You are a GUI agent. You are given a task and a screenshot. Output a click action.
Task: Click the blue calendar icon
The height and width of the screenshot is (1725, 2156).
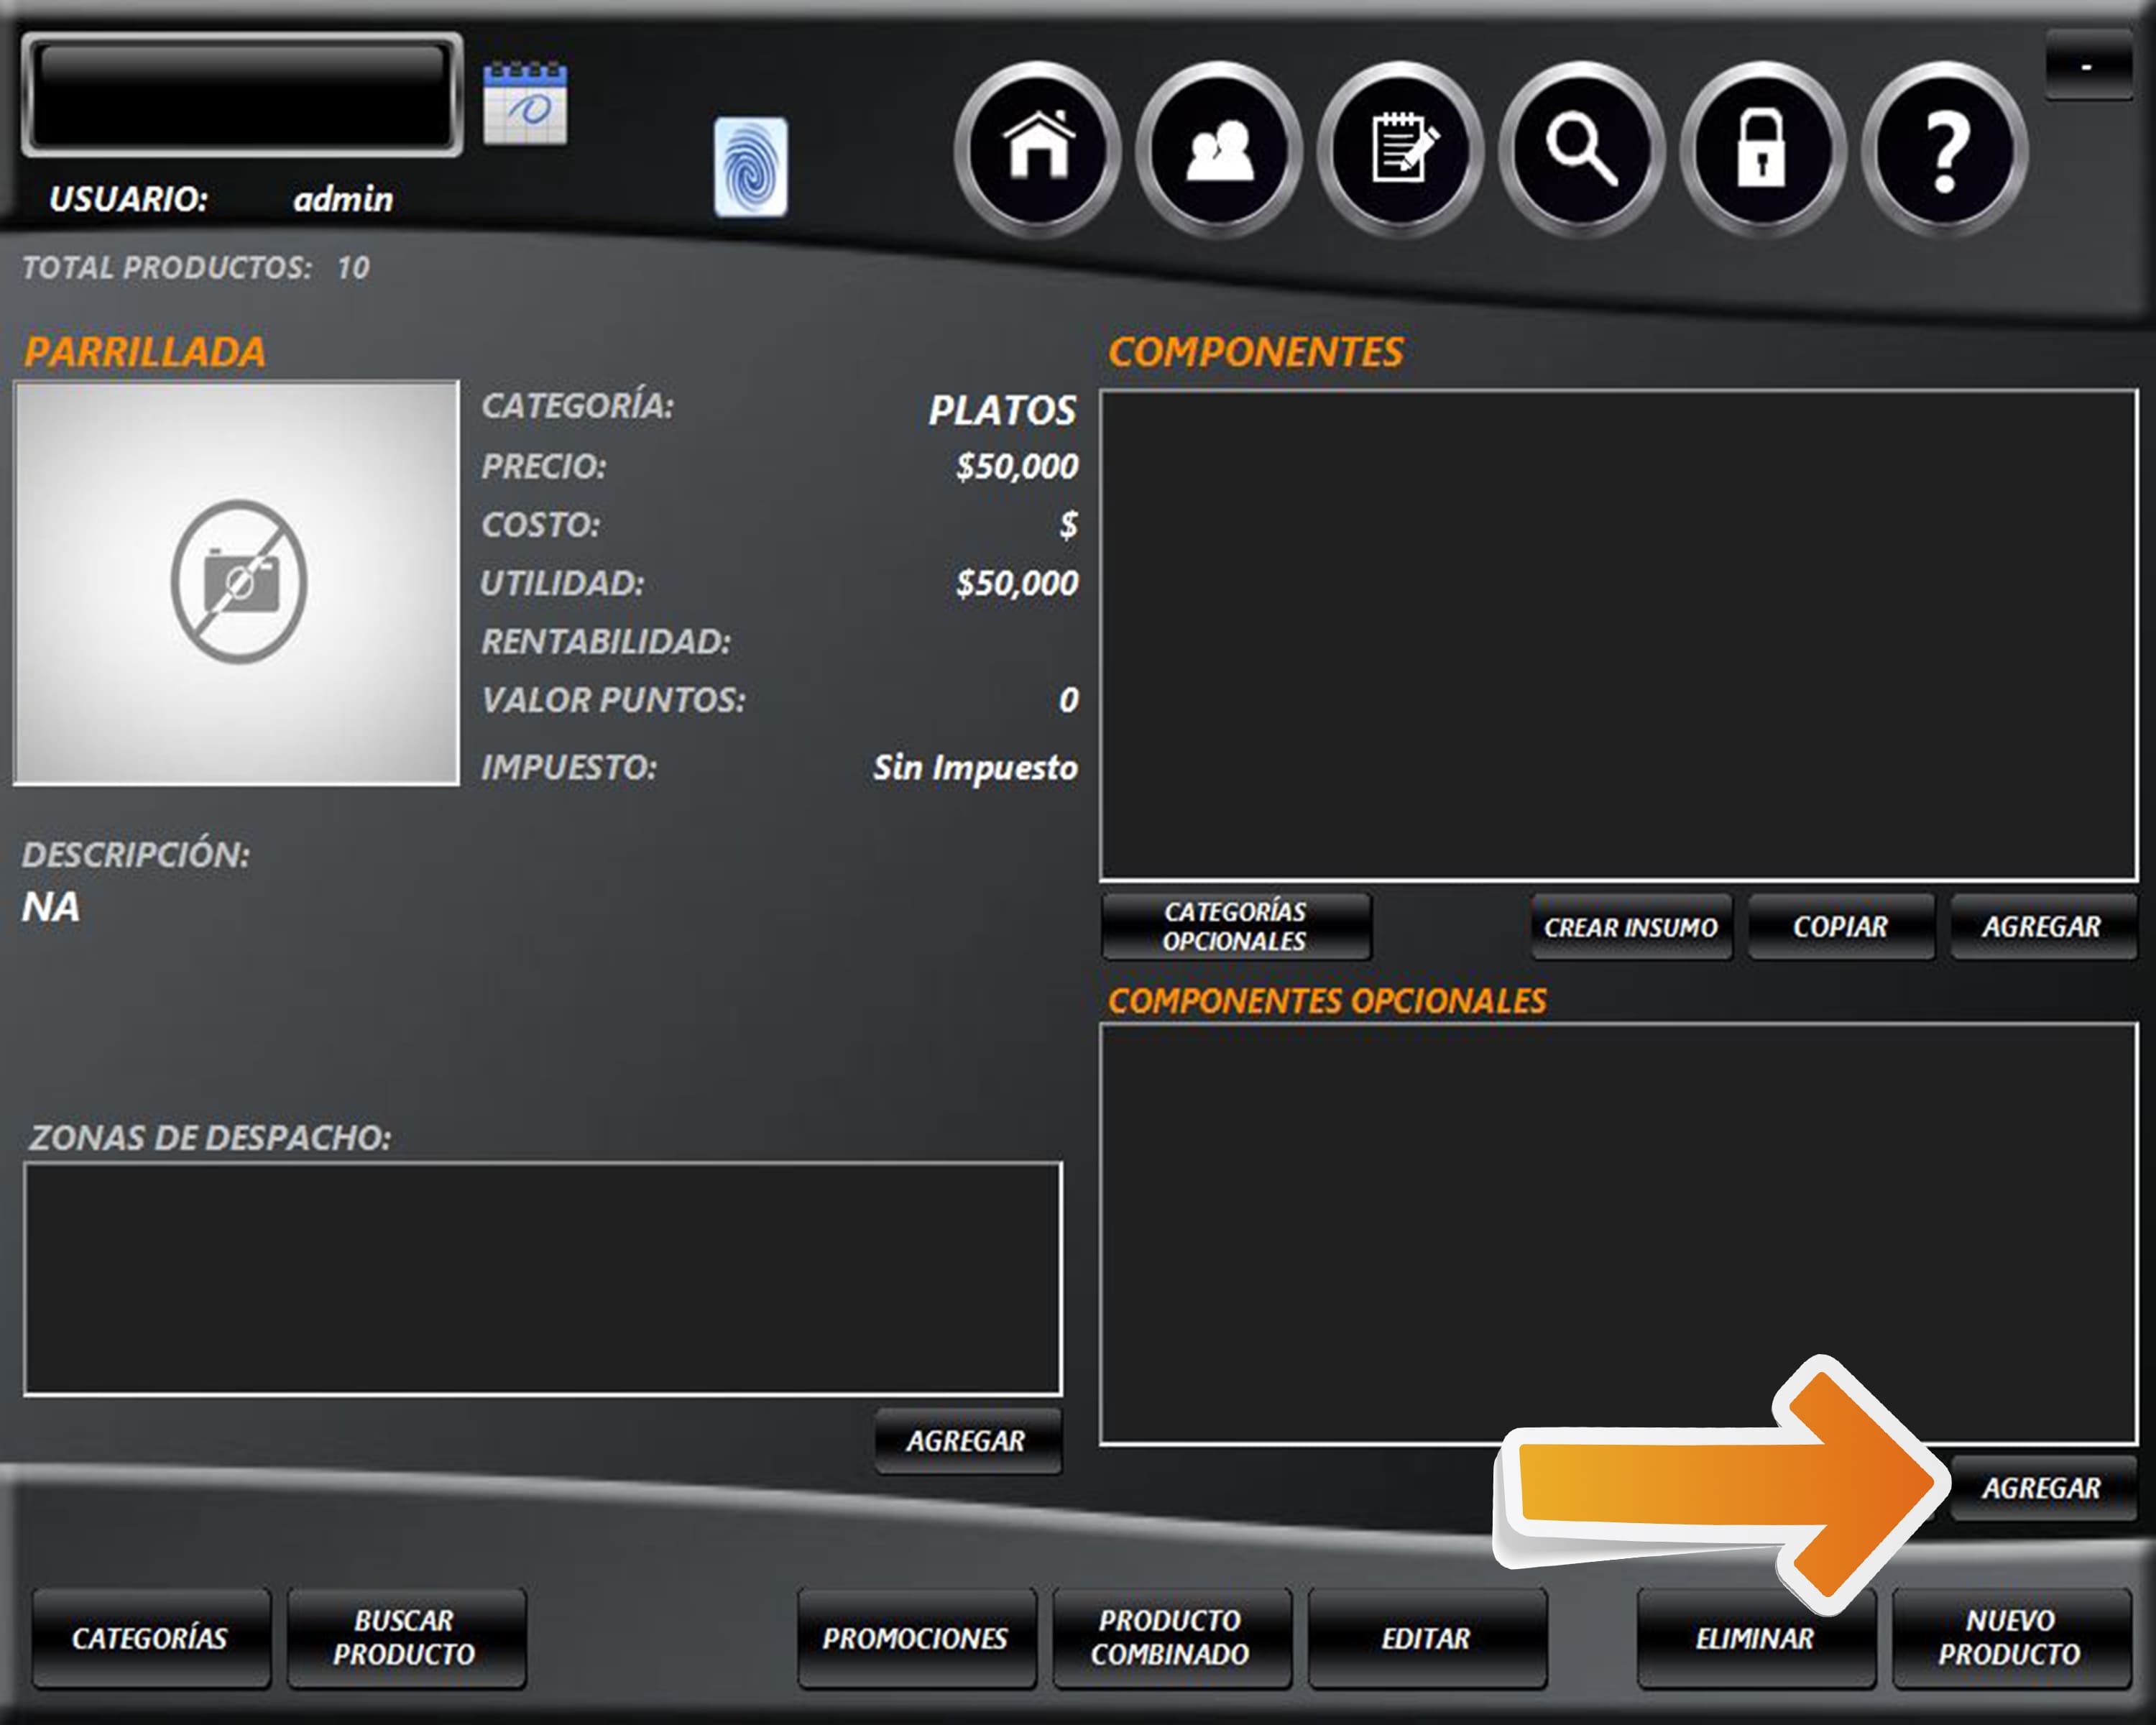(x=525, y=103)
